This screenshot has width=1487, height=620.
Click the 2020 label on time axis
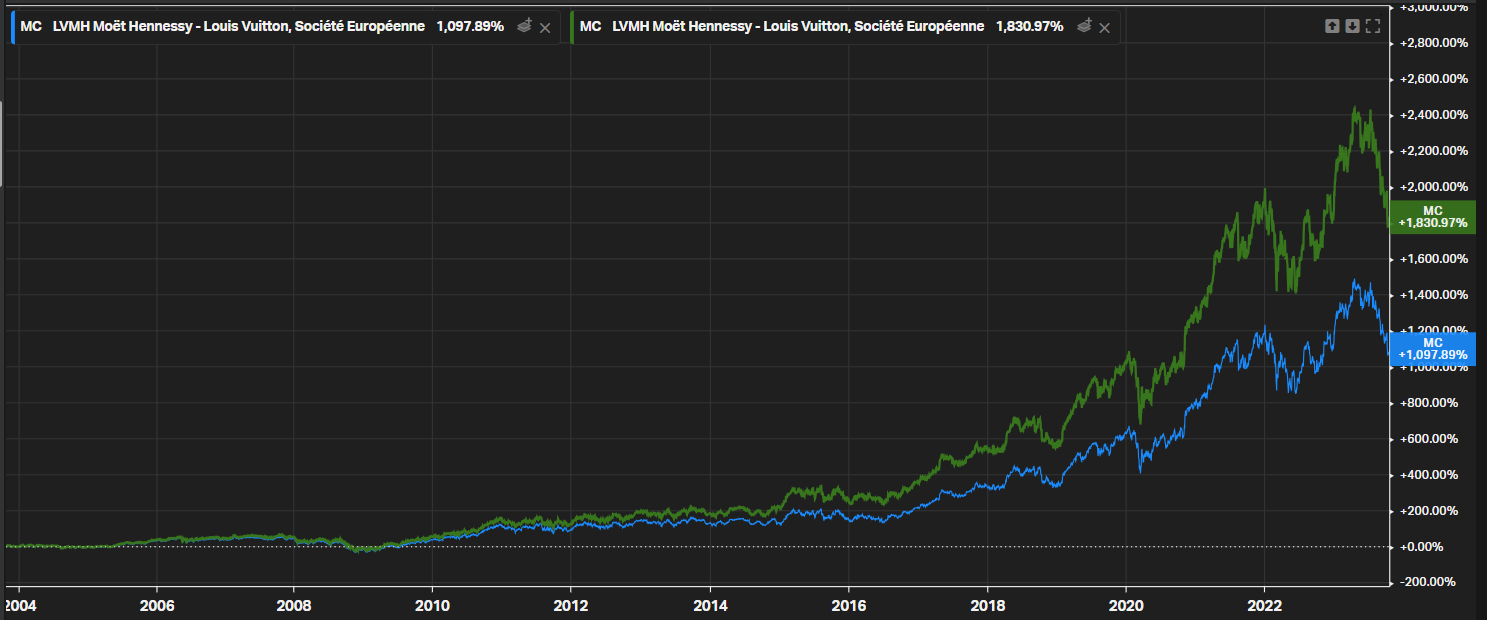click(x=1126, y=605)
